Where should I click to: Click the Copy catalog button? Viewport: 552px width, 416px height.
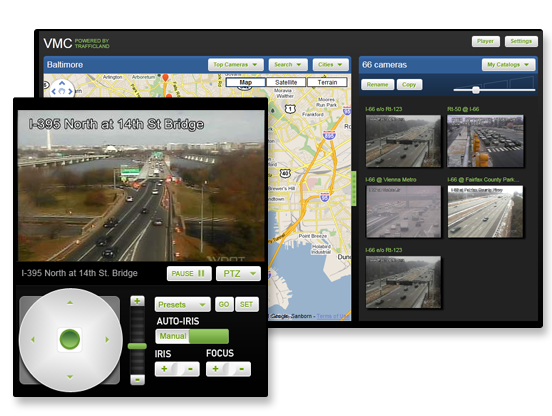[x=409, y=84]
